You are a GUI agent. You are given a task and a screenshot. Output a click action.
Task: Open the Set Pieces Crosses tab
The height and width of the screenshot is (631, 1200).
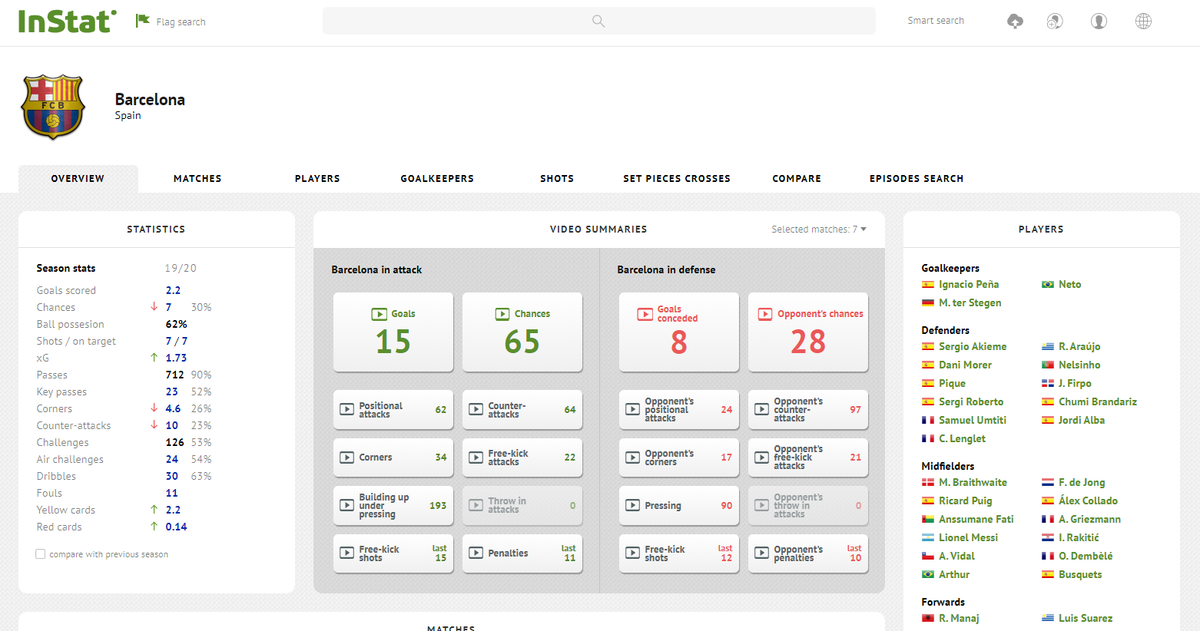click(x=677, y=179)
